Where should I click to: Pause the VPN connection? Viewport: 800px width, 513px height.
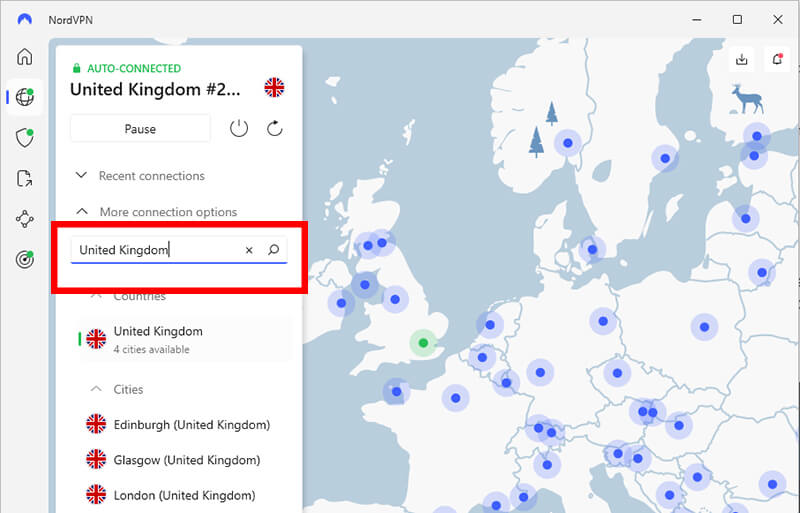click(x=140, y=129)
